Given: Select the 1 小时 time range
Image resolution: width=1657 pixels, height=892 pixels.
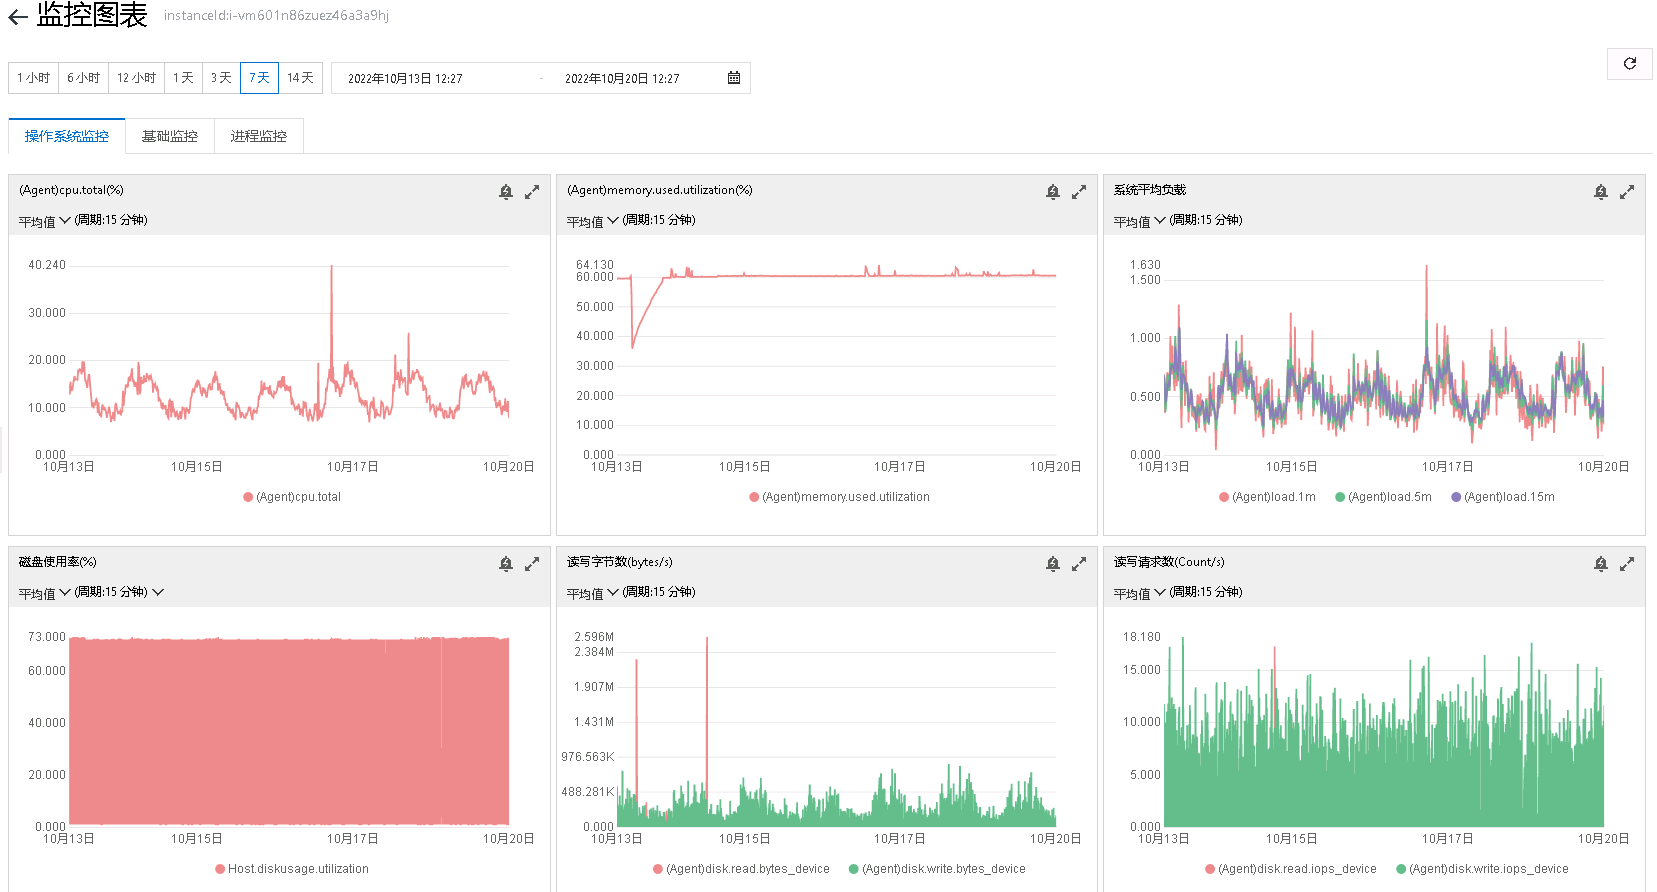Looking at the screenshot, I should tap(33, 78).
